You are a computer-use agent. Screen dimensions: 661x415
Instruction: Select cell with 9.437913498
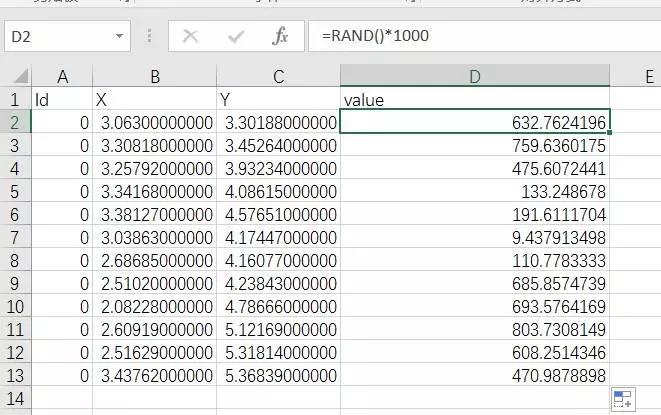475,237
